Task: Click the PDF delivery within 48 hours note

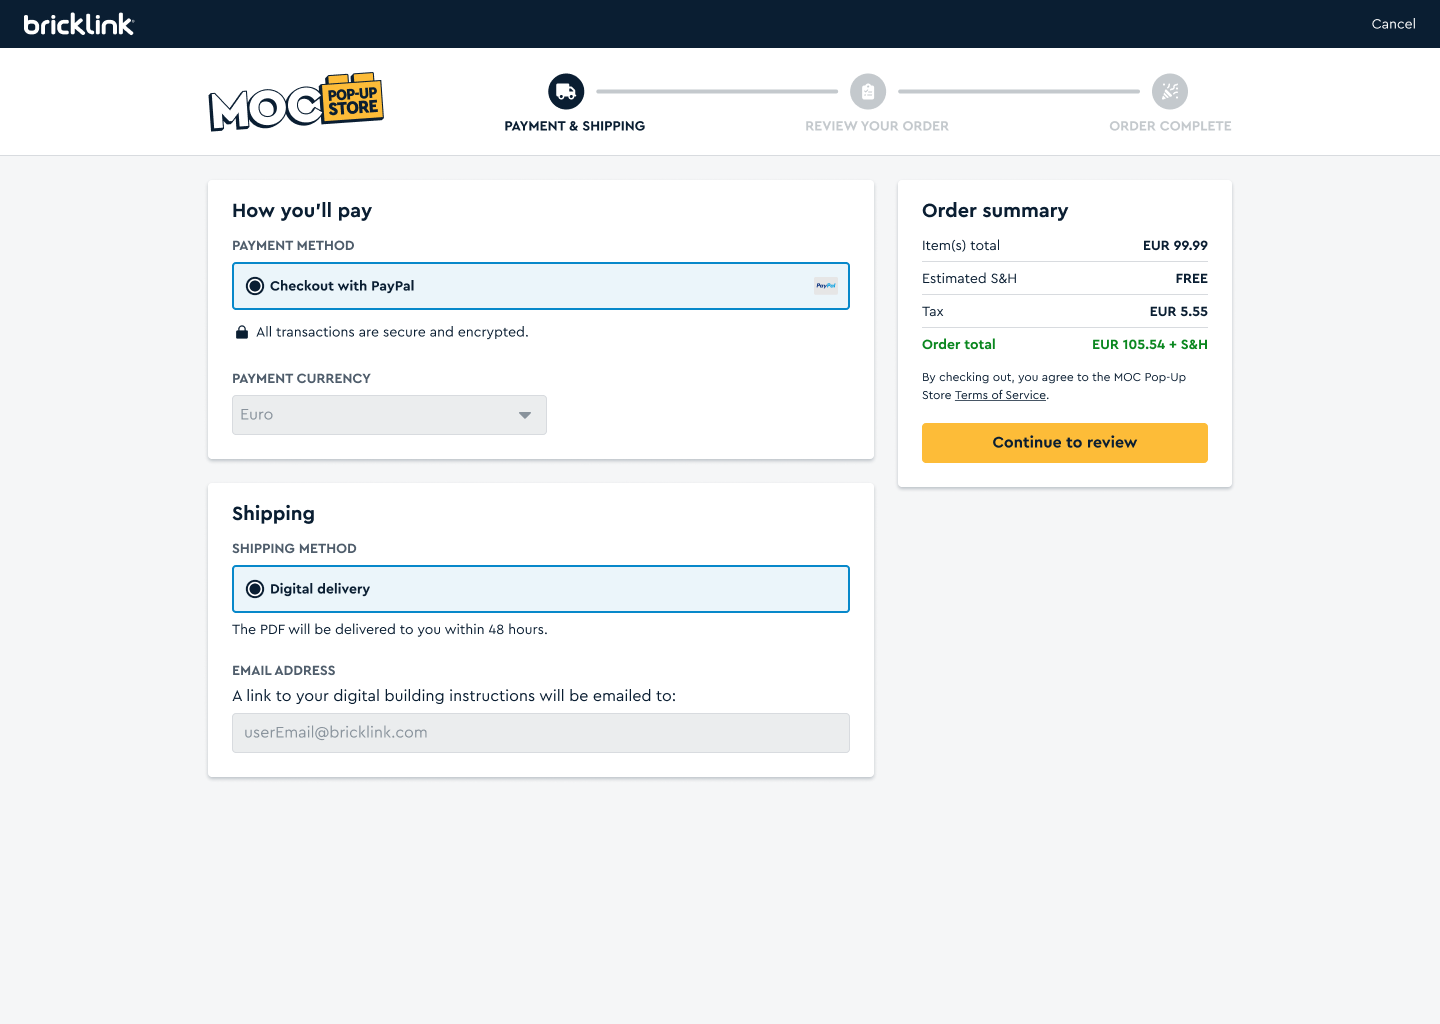Action: (390, 629)
